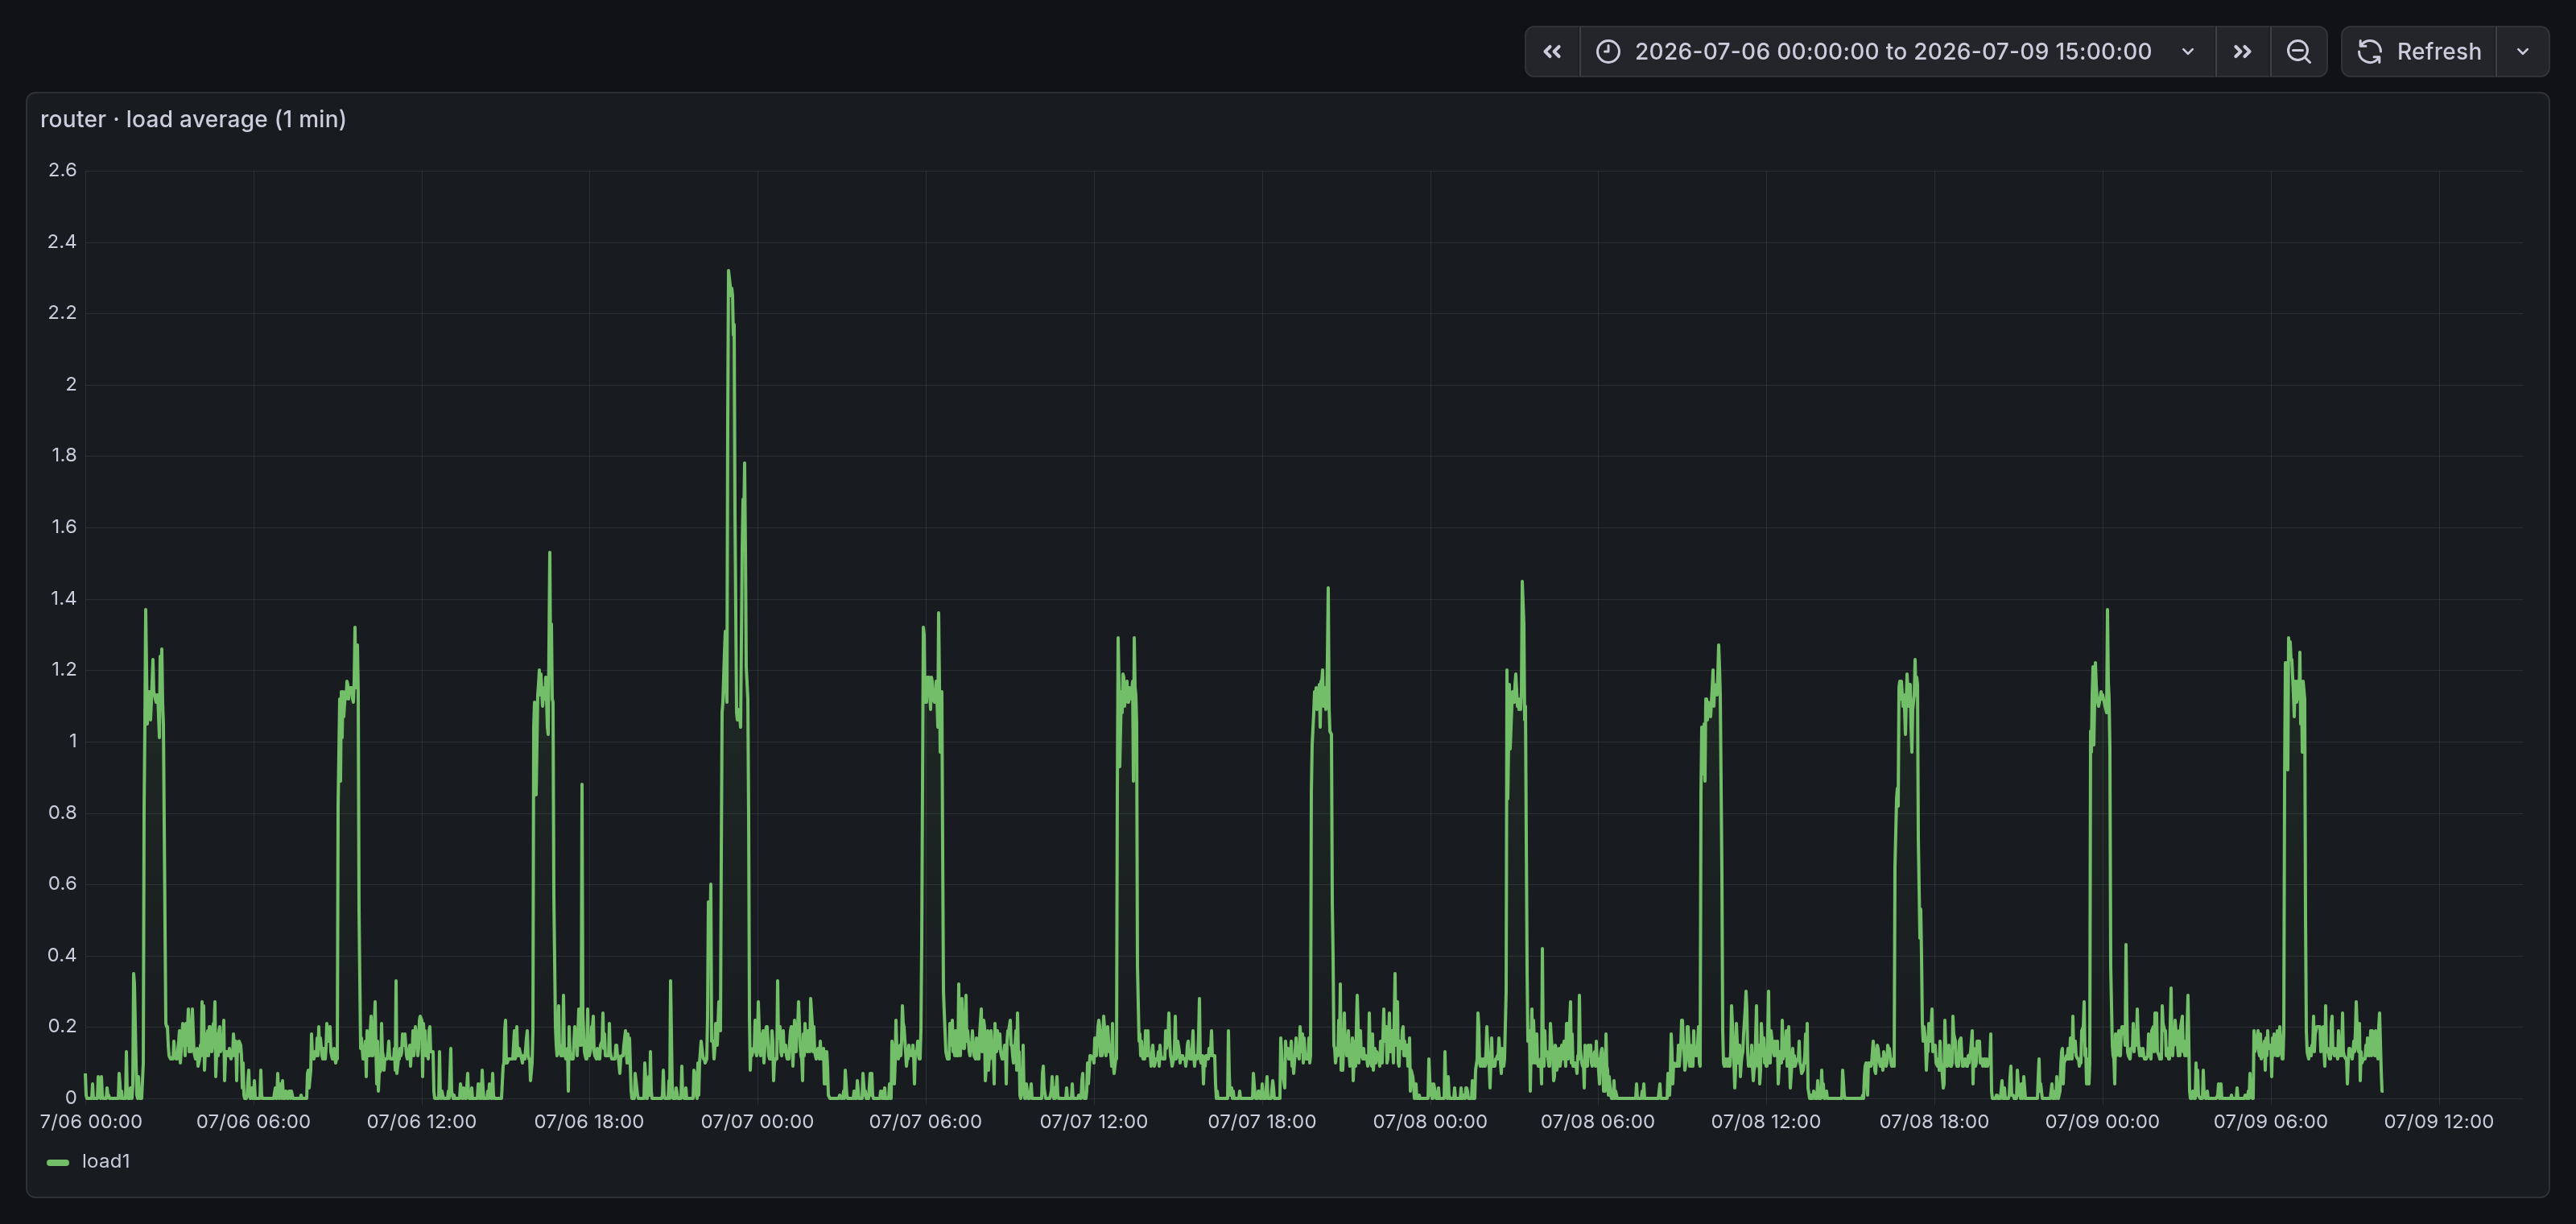
Task: Open the time range picker
Action: (1897, 52)
